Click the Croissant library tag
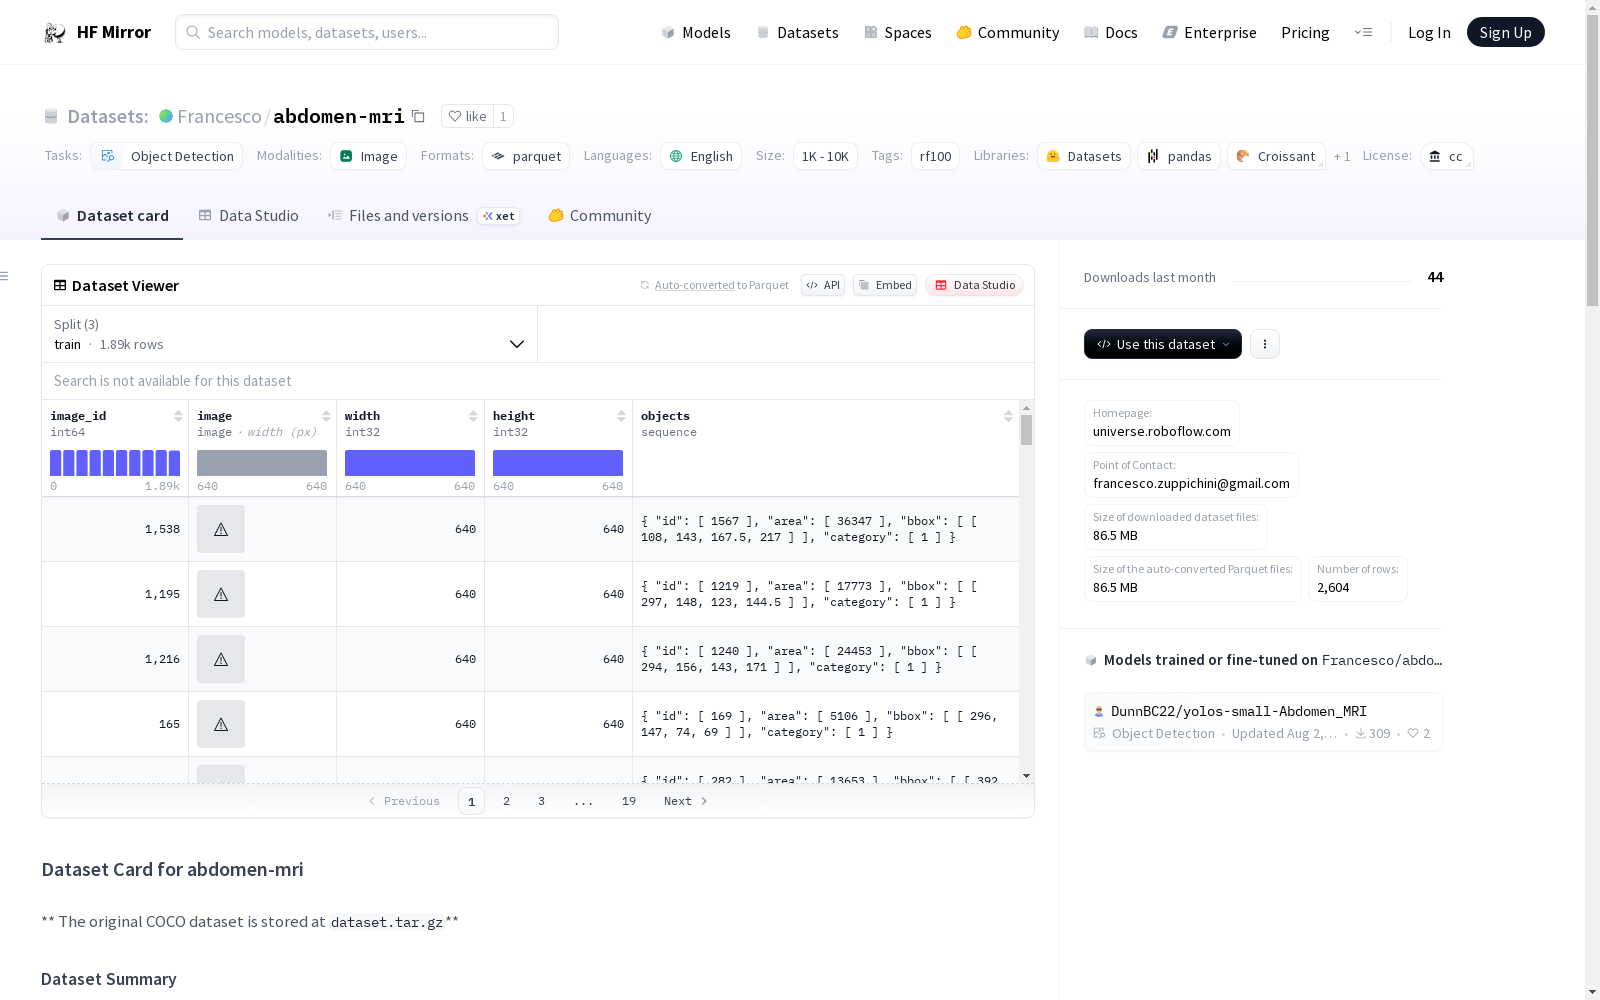1600x1000 pixels. pos(1276,156)
